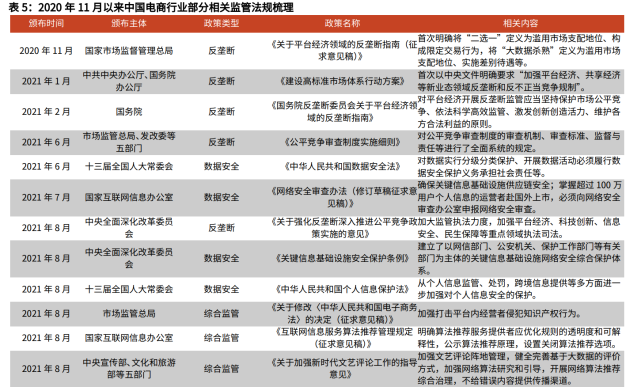Select issuer '国家市场监督管理总局'
Image resolution: width=641 pixels, height=387 pixels.
pos(129,51)
